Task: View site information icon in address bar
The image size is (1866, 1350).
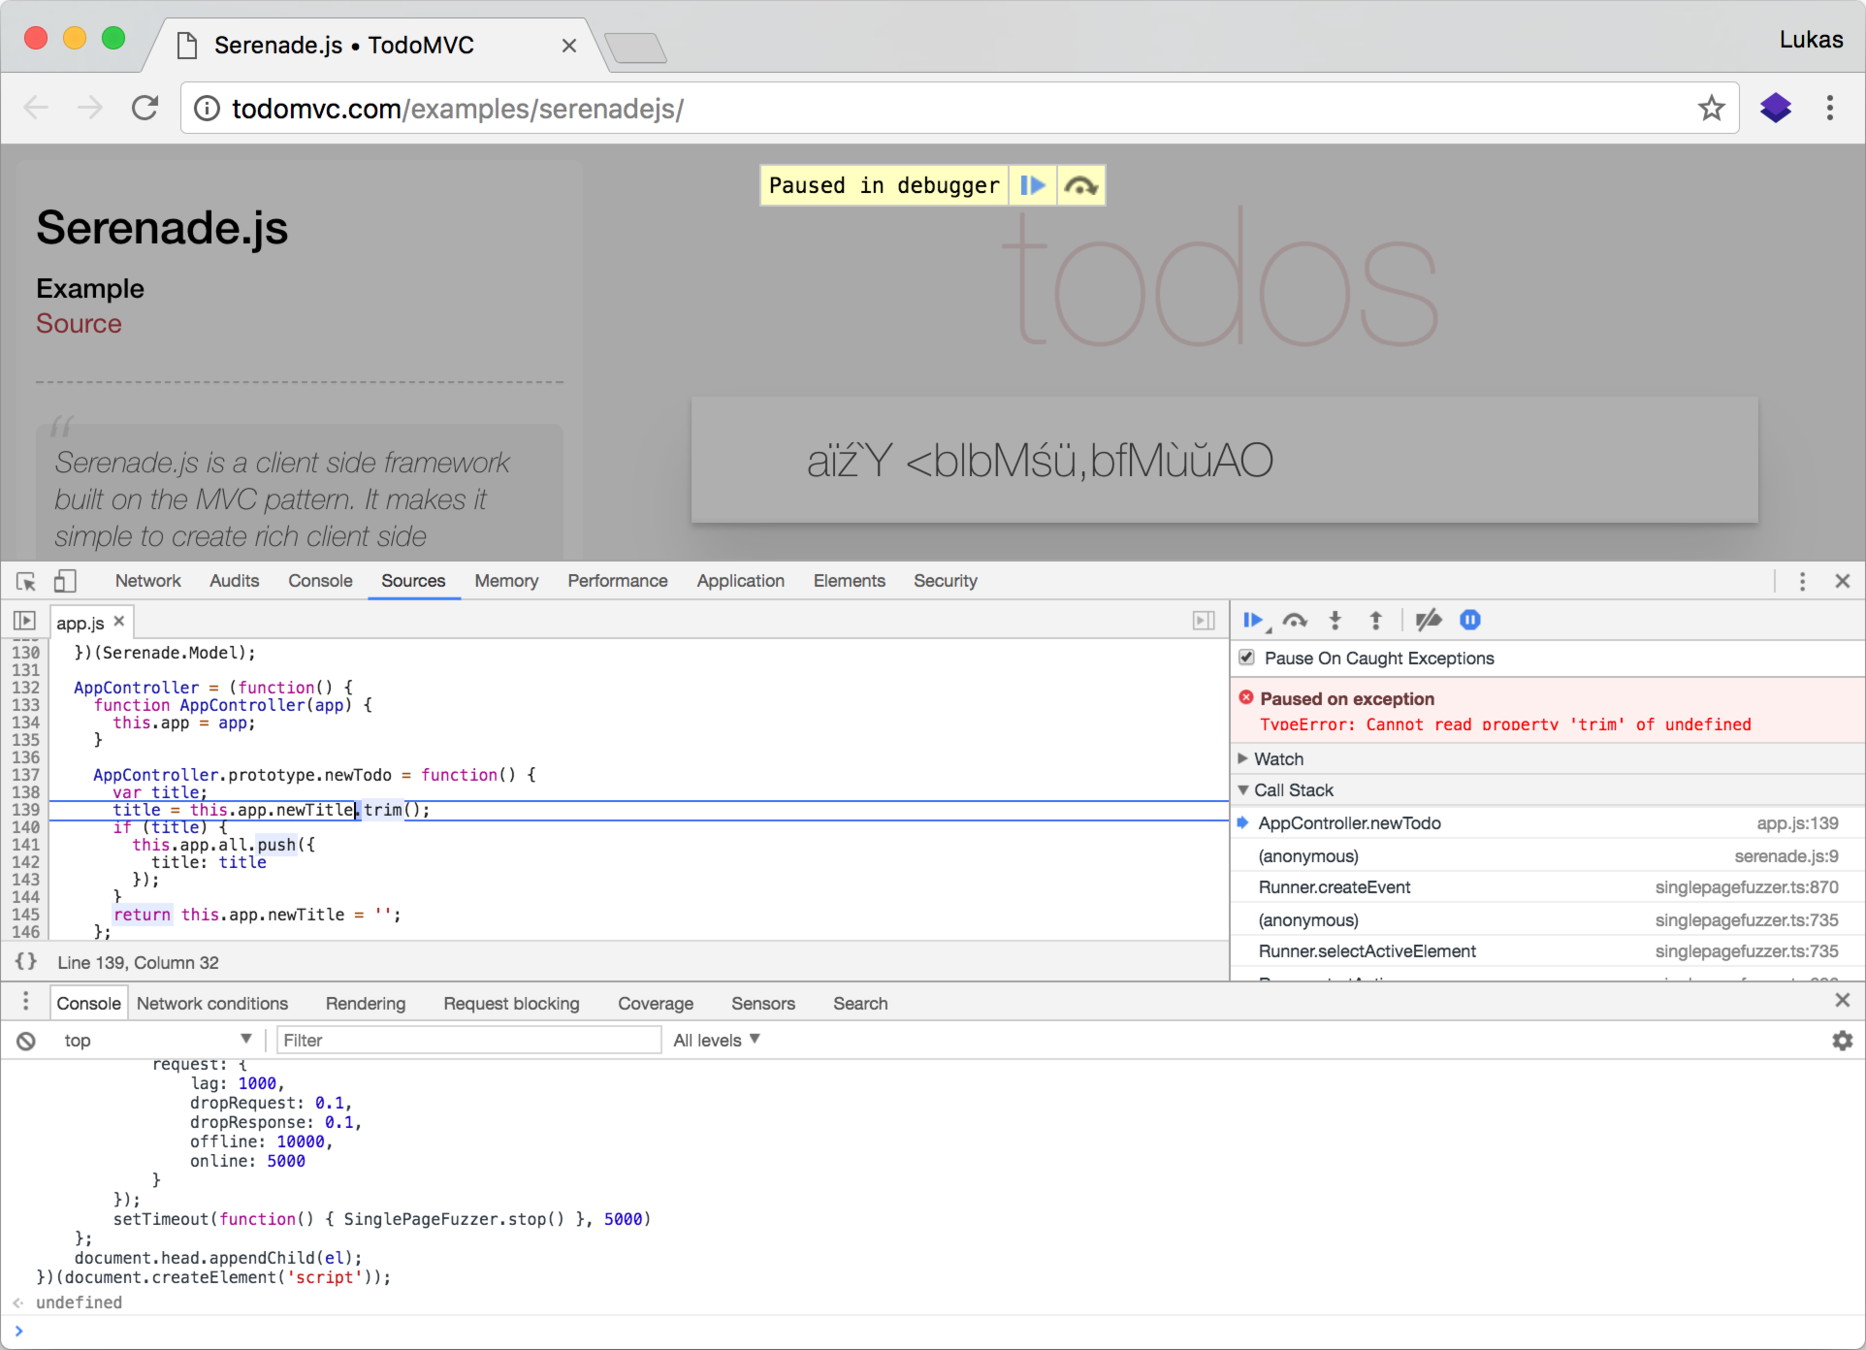Action: tap(207, 108)
